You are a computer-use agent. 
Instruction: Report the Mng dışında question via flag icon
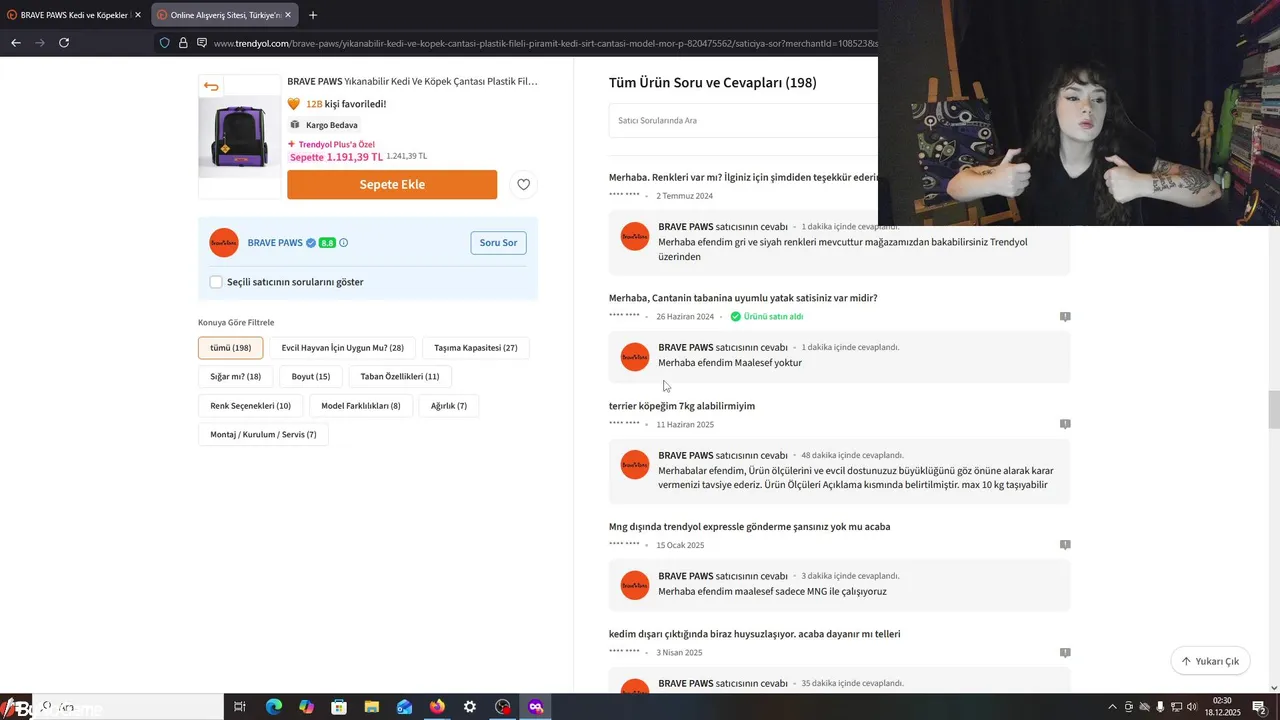click(1065, 545)
